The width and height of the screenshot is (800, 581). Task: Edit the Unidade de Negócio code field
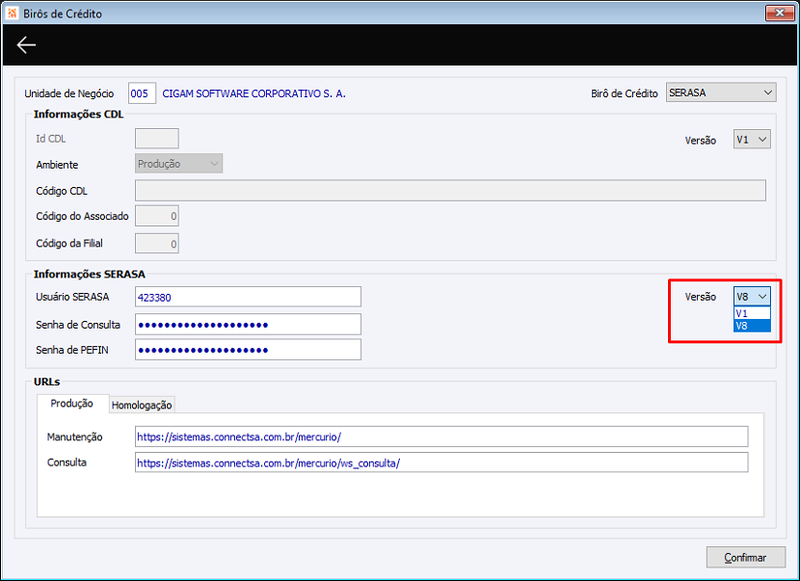tap(142, 93)
